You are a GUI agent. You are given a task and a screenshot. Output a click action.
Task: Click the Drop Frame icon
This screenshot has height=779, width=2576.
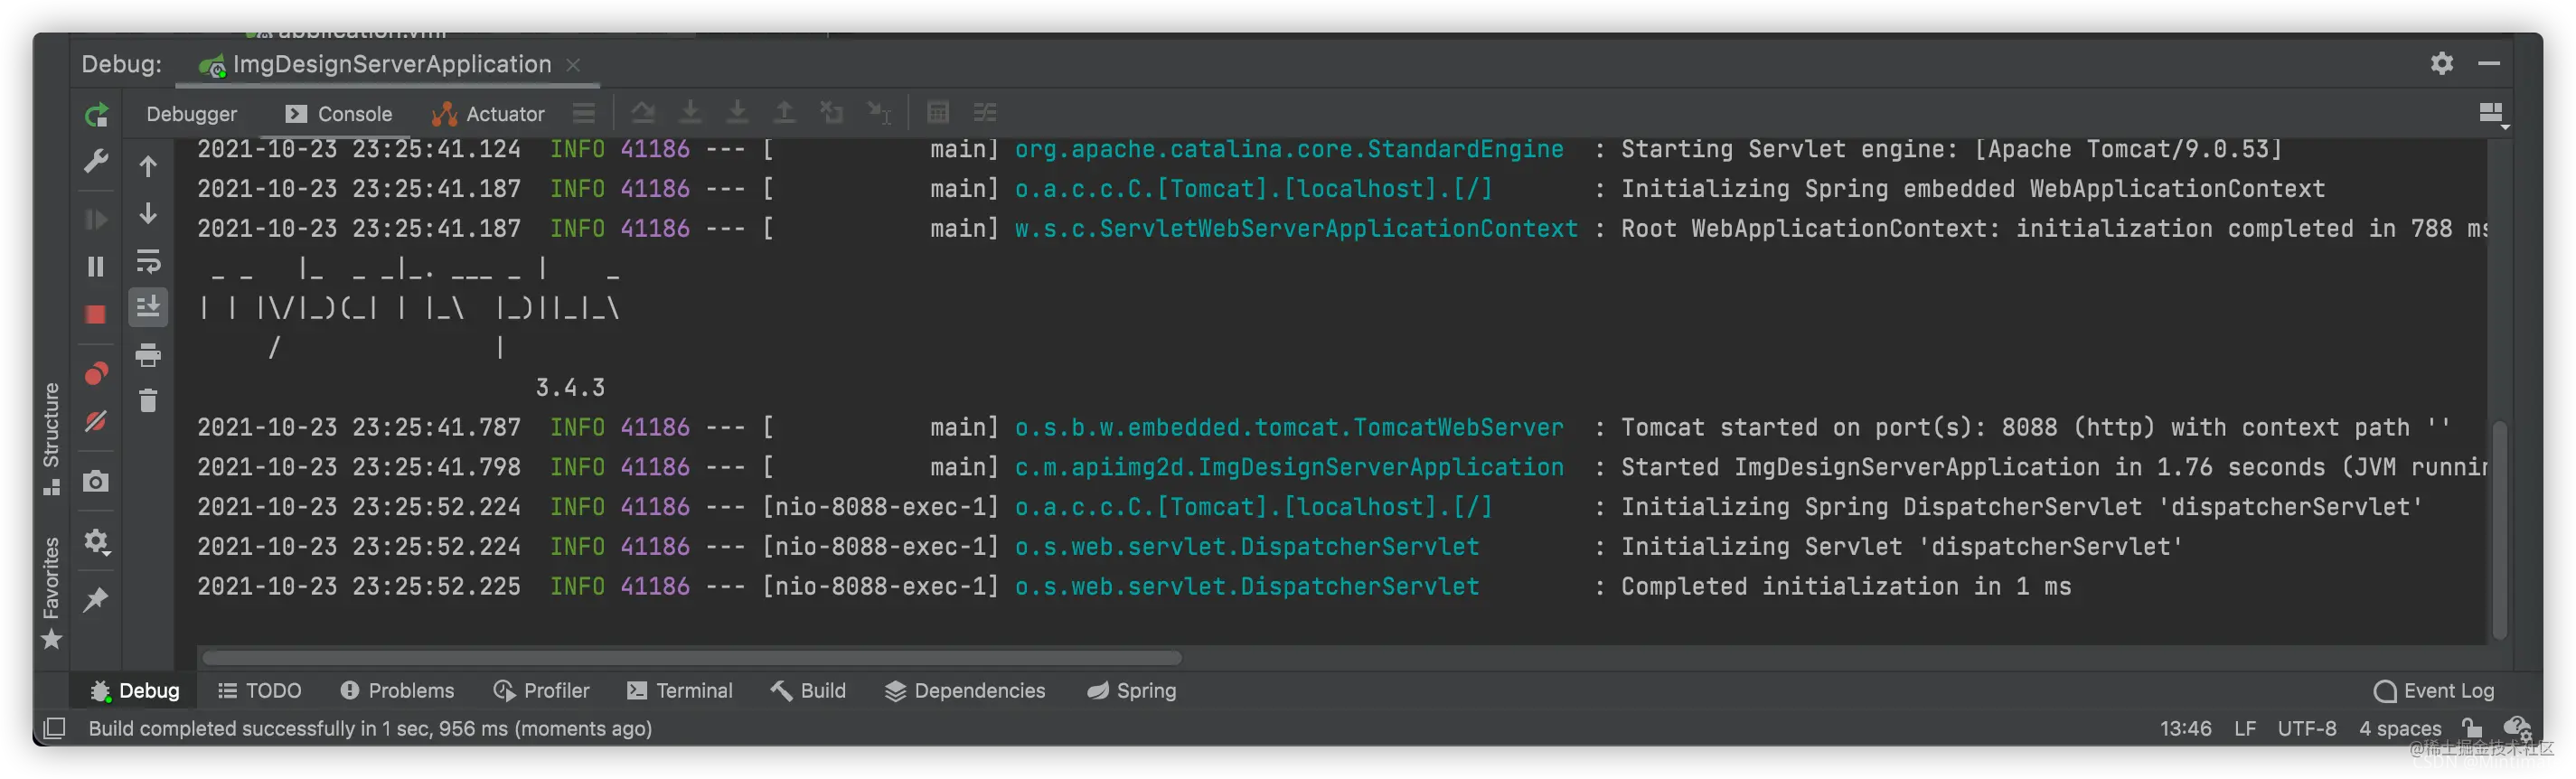click(x=832, y=112)
